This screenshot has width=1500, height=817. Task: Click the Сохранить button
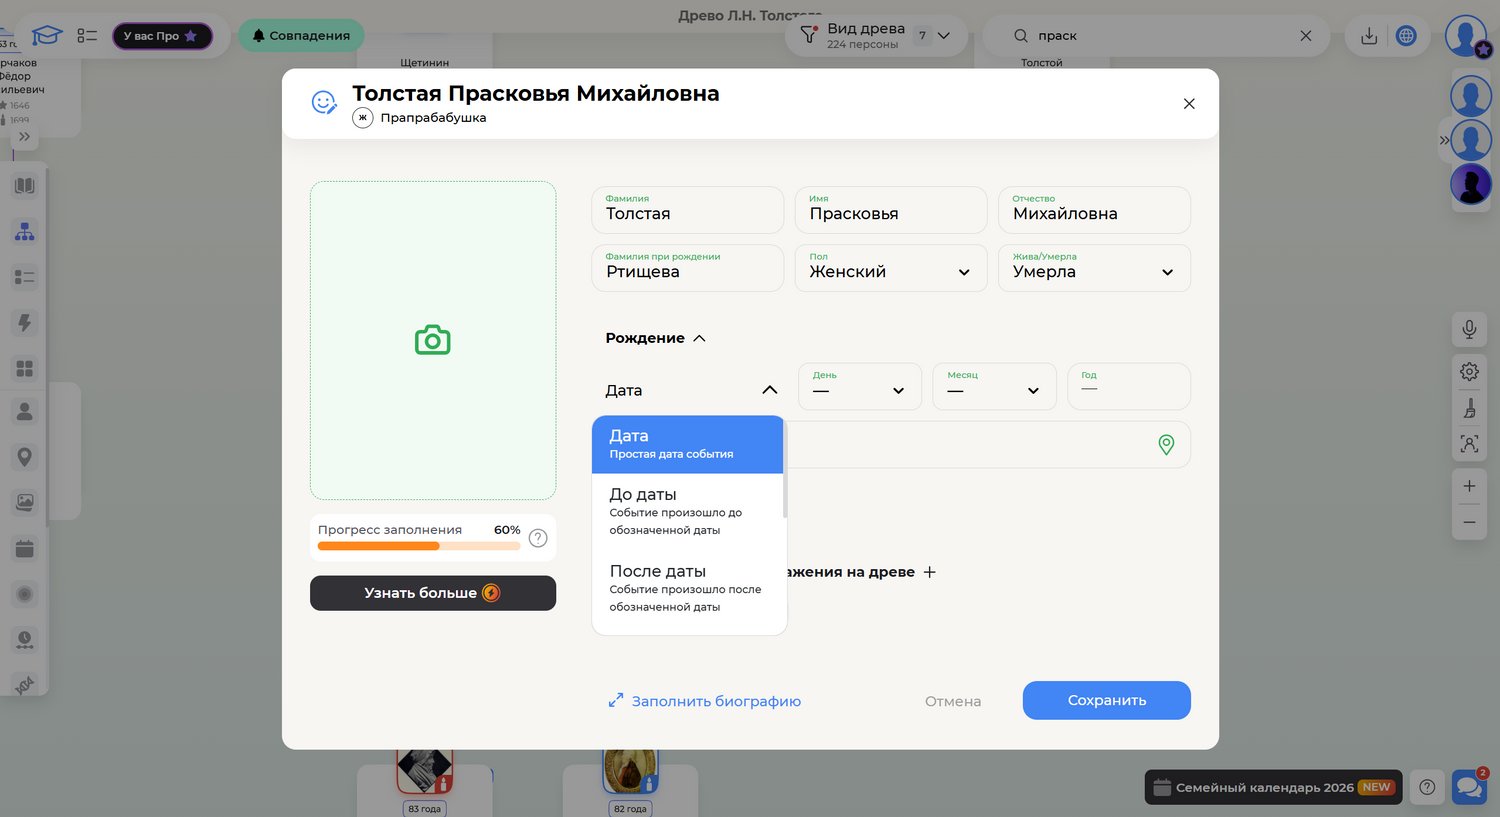pos(1106,700)
